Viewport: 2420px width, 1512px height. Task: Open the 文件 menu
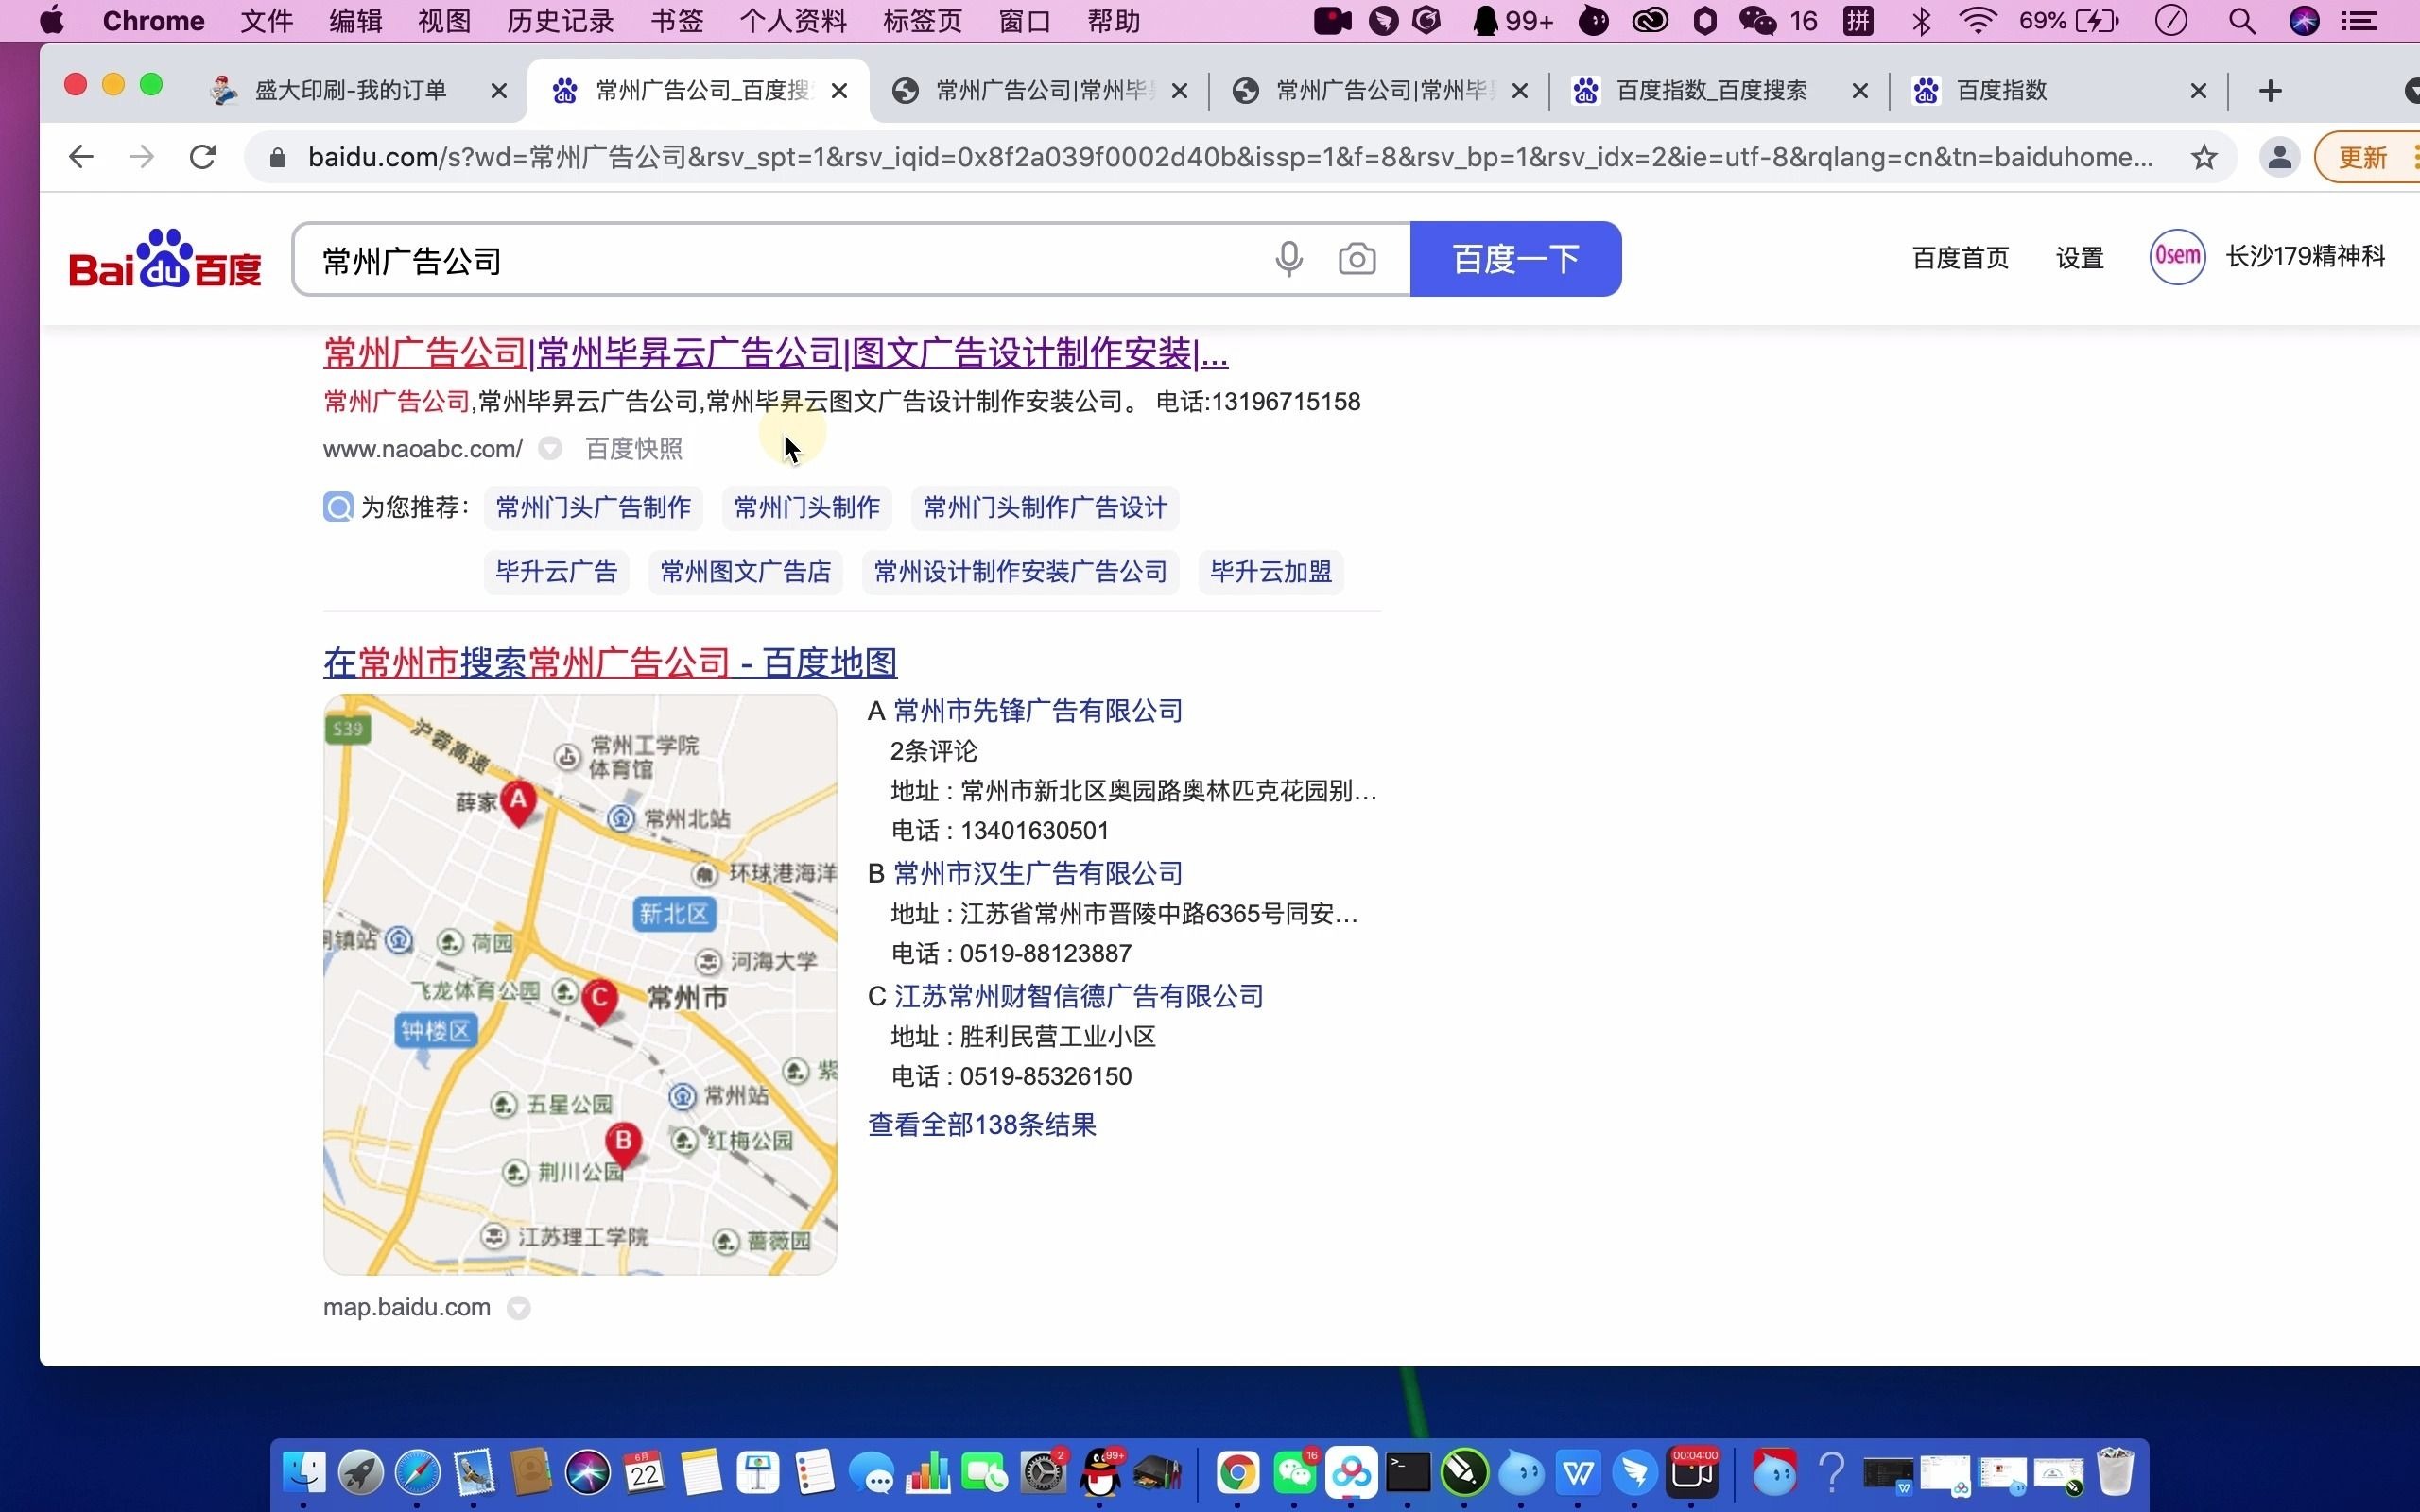[x=267, y=21]
